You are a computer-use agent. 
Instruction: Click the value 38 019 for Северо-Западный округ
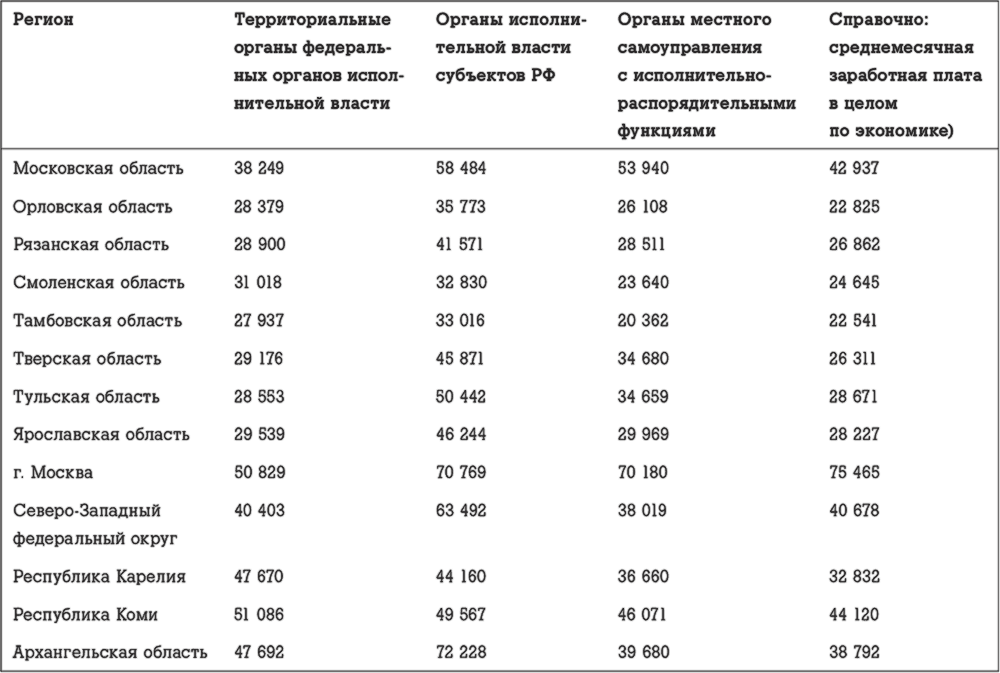643,511
